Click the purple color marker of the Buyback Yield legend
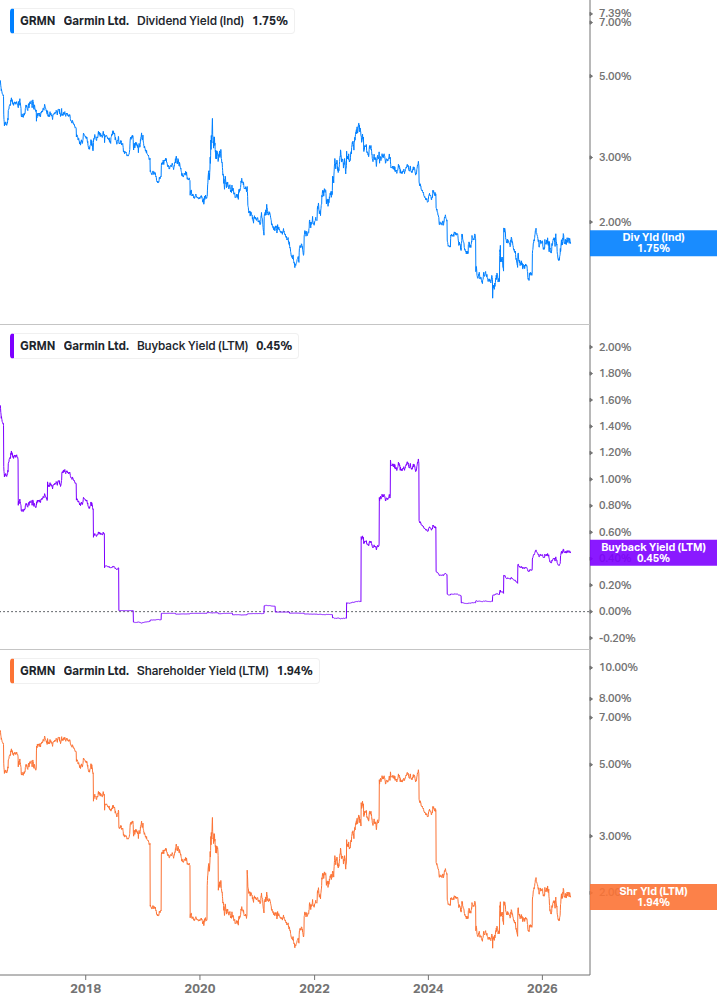This screenshot has width=717, height=1005. 12,345
